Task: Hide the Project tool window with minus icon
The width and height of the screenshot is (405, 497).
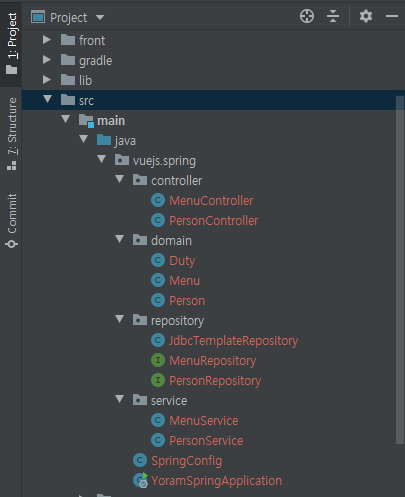Action: (x=392, y=16)
